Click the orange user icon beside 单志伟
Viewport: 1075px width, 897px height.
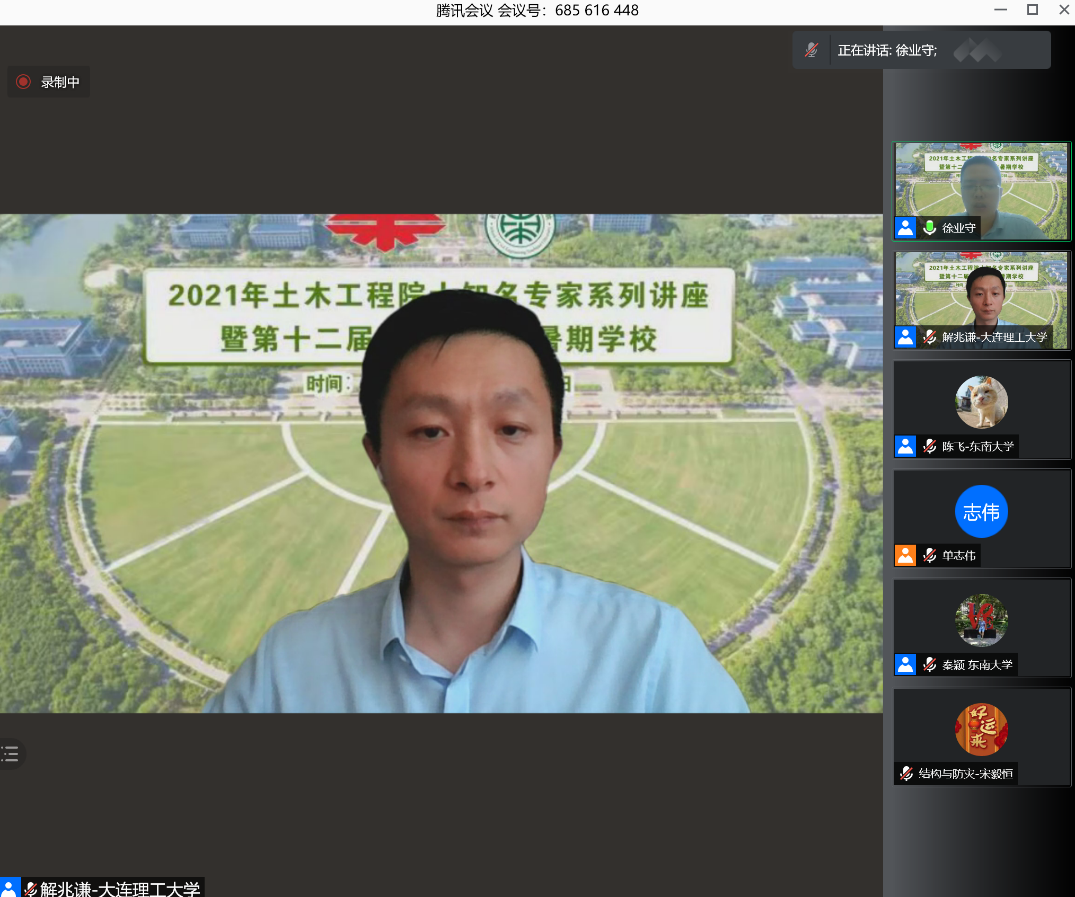point(906,555)
